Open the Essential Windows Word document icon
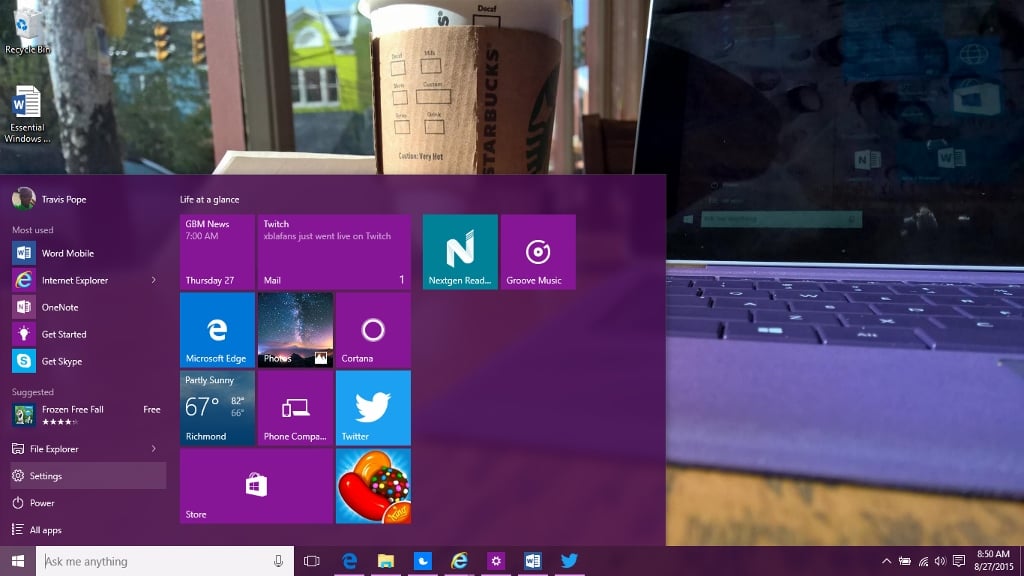 (x=27, y=114)
